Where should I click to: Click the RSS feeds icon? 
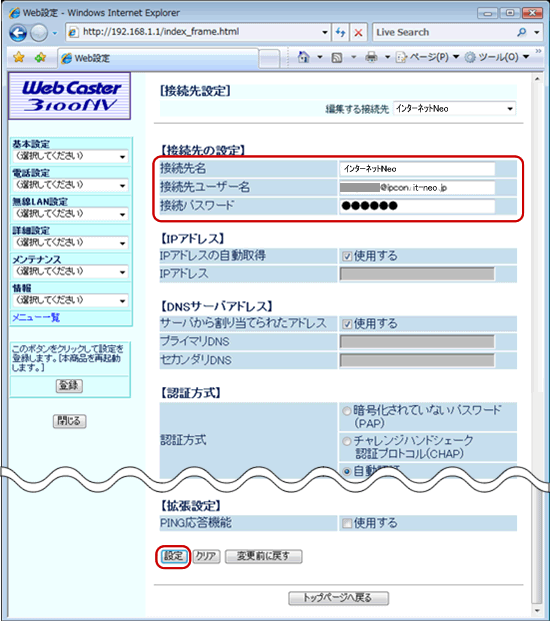(x=337, y=58)
